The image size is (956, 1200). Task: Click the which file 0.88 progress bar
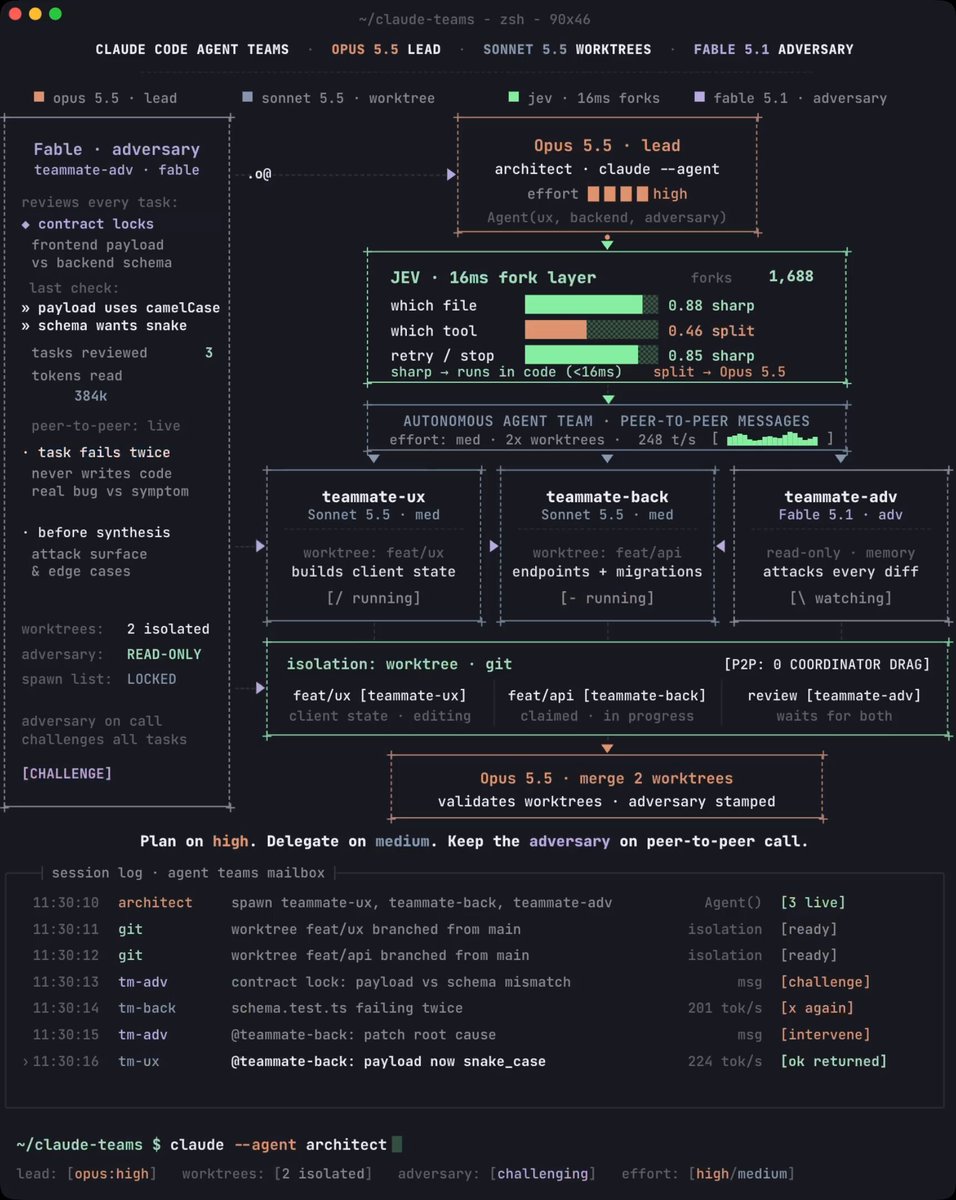591,305
